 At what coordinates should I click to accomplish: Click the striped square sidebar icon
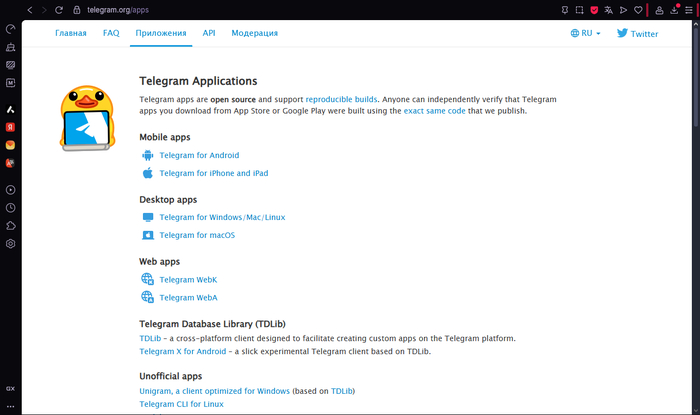pos(10,65)
